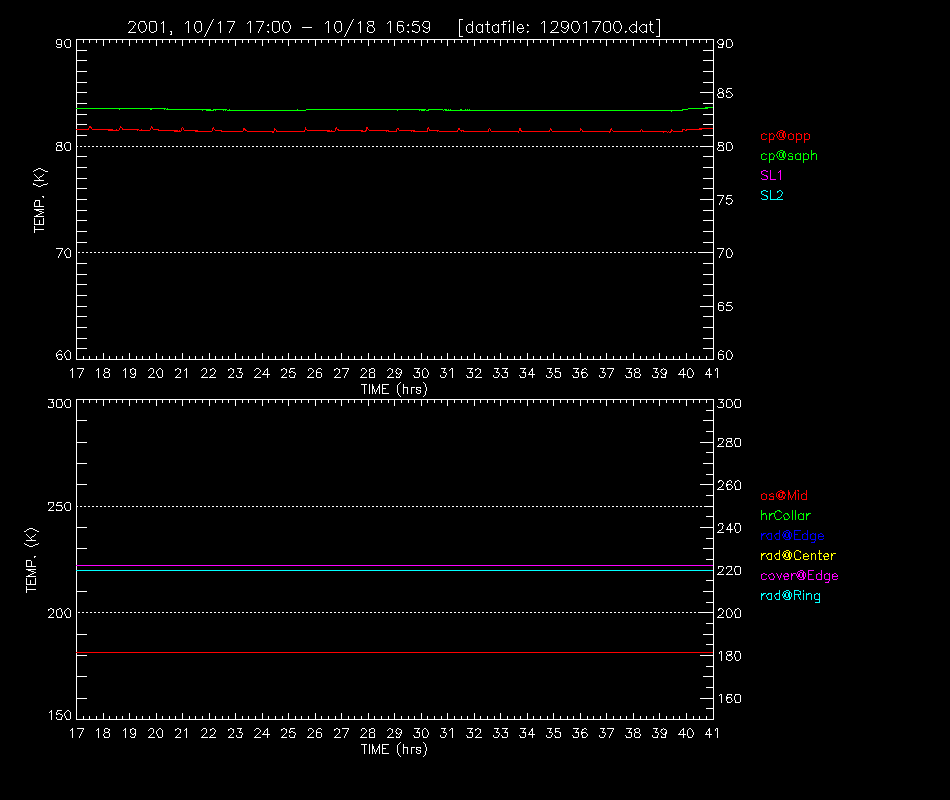Click the hour 29 tick label under the upper plot

(394, 374)
